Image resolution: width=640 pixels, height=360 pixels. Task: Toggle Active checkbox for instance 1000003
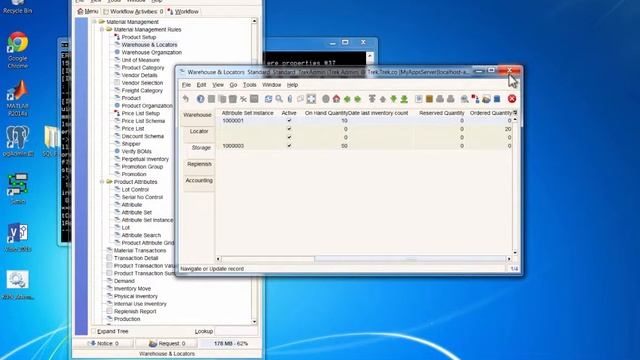[x=289, y=145]
